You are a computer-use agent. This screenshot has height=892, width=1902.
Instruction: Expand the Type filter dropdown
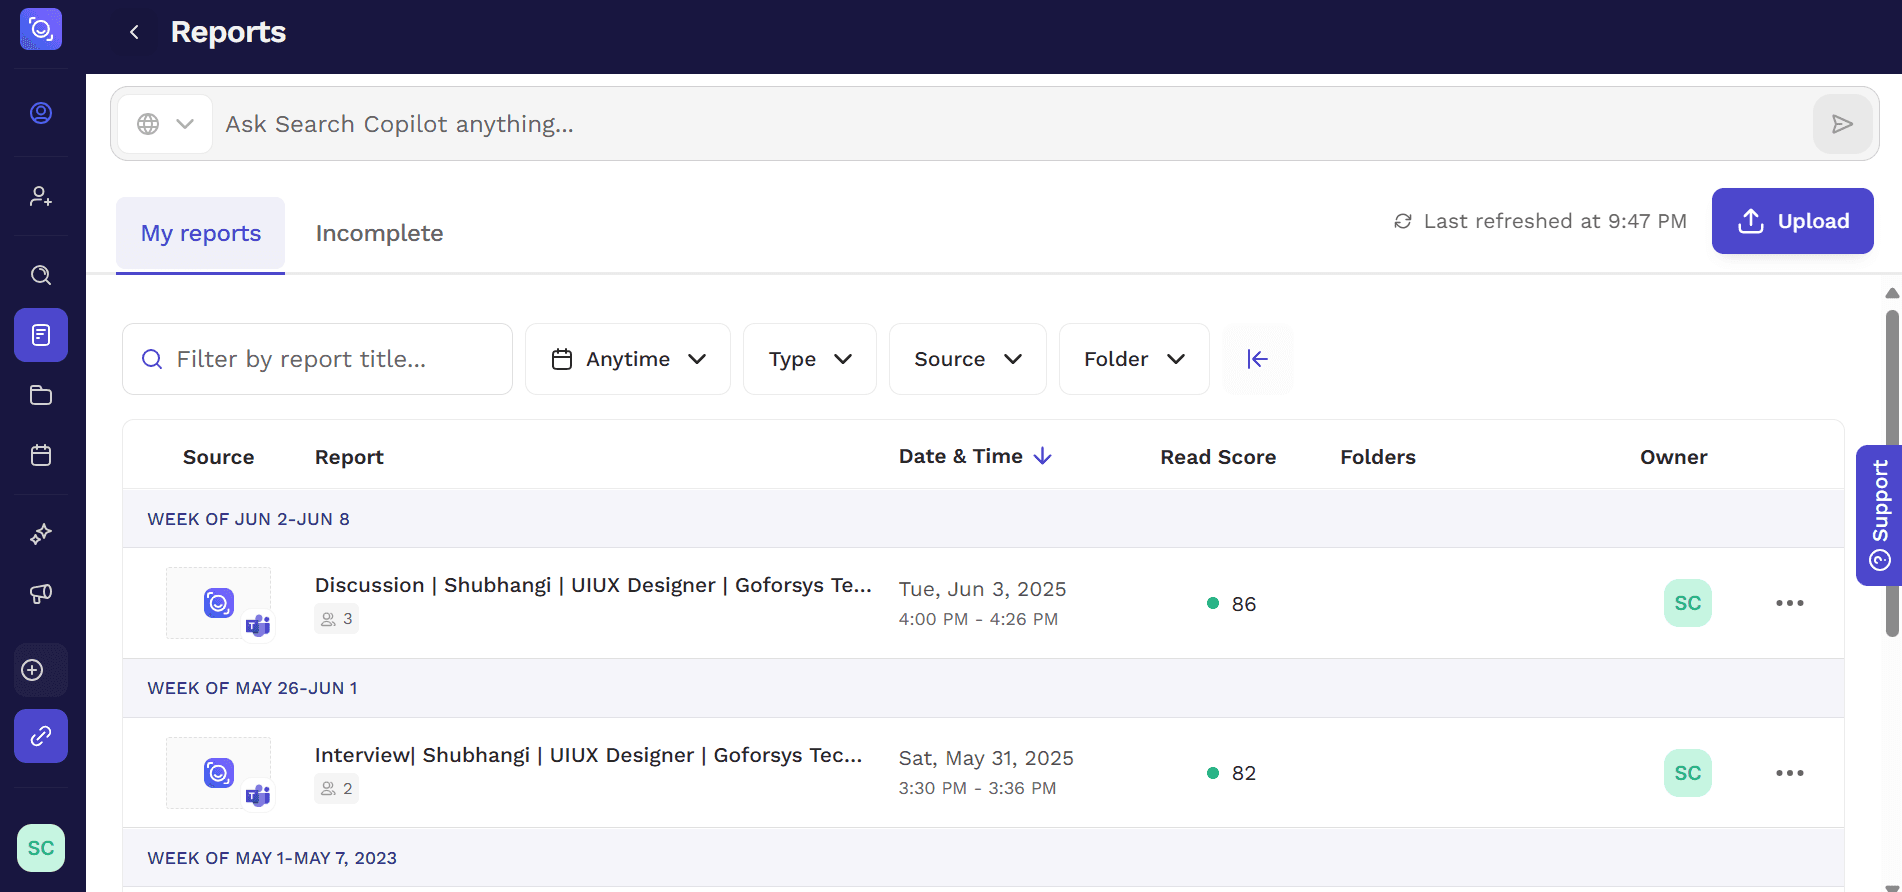click(810, 359)
